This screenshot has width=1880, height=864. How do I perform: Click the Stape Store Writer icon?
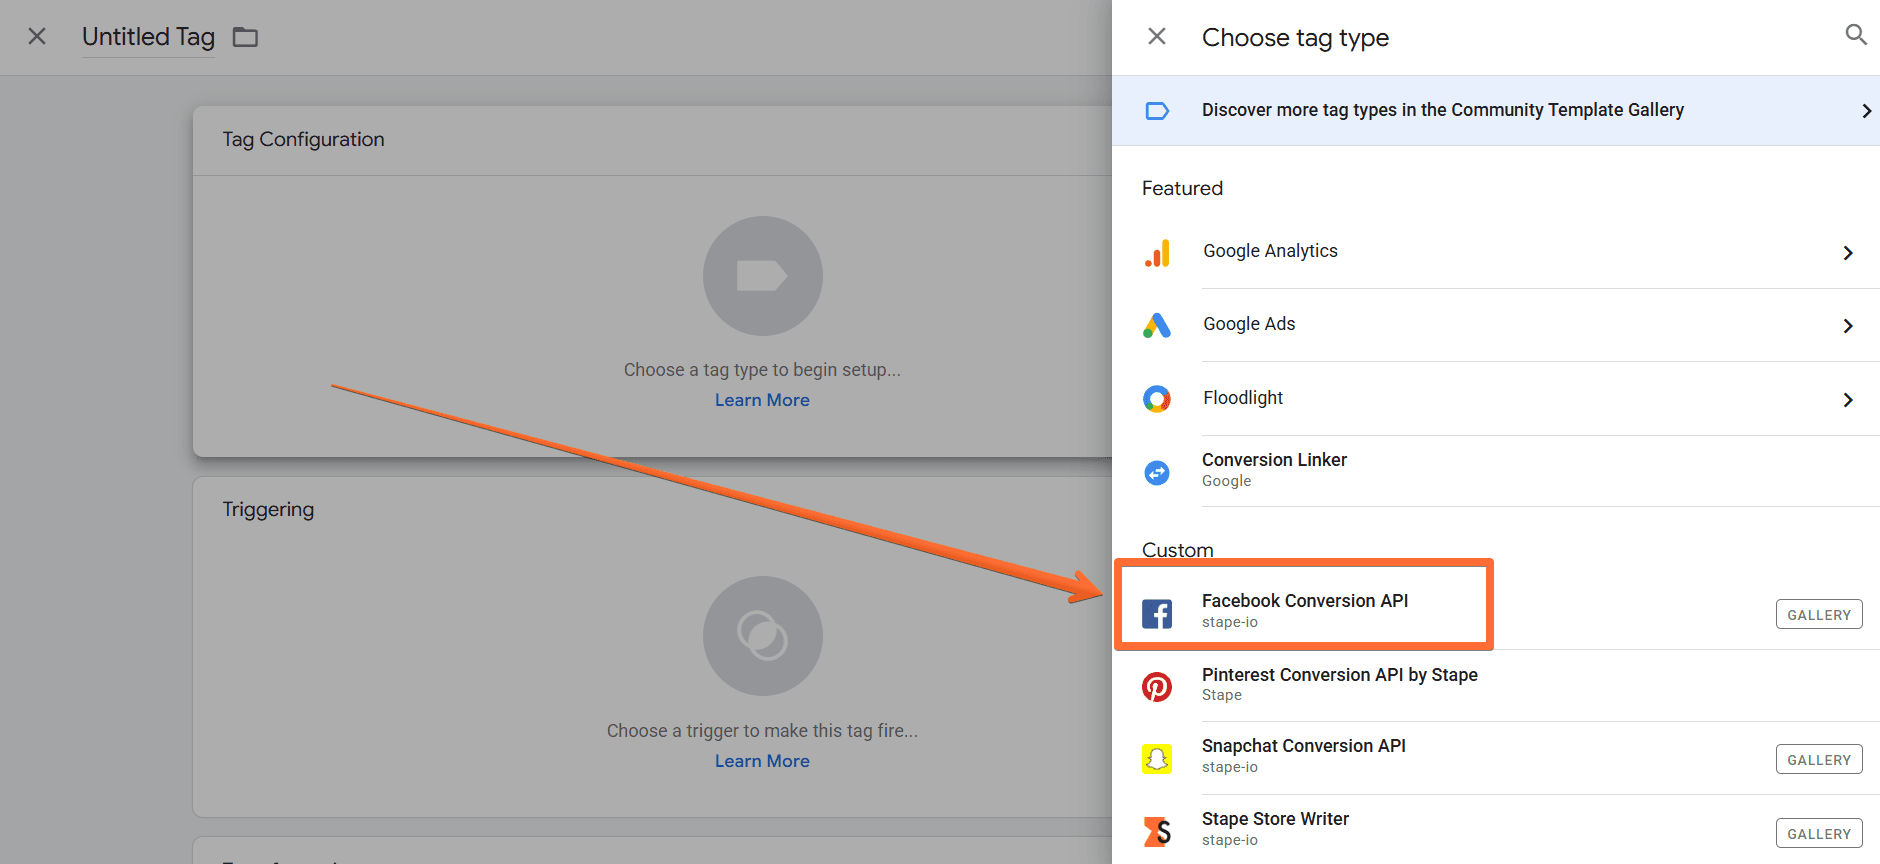click(1157, 831)
